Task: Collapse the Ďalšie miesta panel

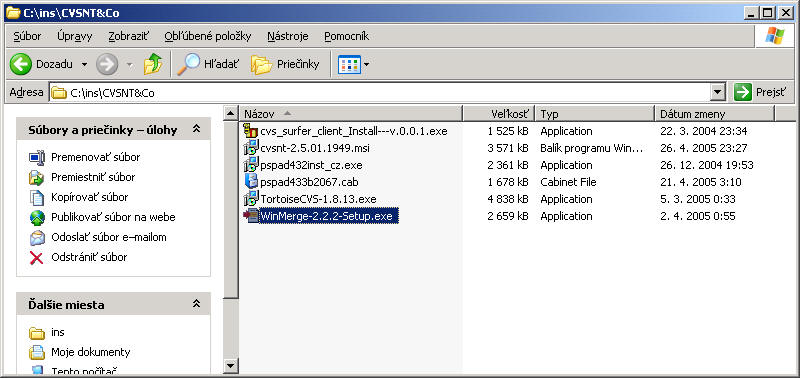Action: tap(196, 304)
